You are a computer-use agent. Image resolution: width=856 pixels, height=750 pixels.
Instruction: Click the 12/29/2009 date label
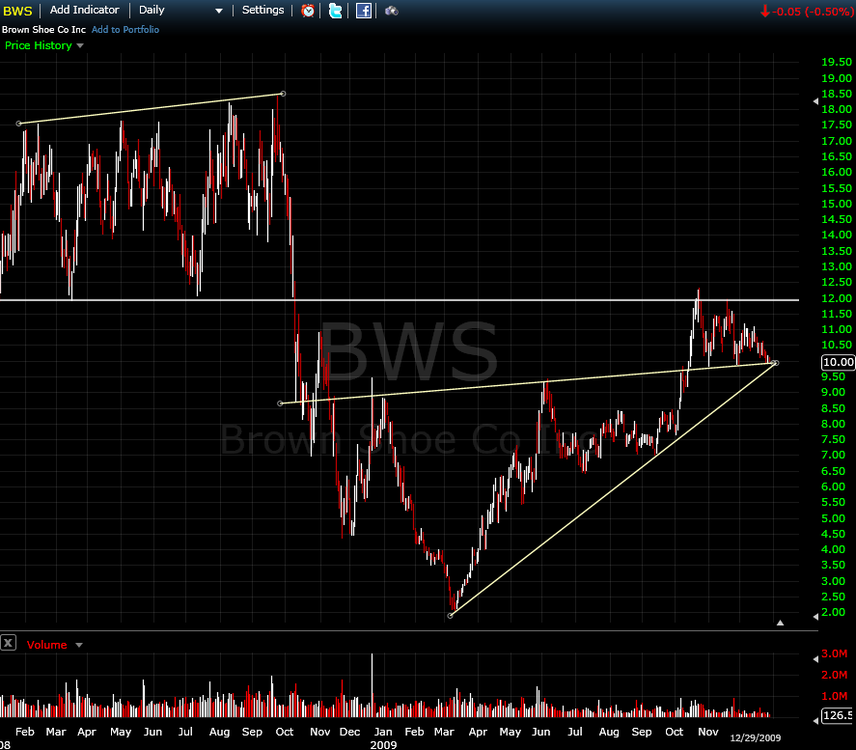(755, 738)
